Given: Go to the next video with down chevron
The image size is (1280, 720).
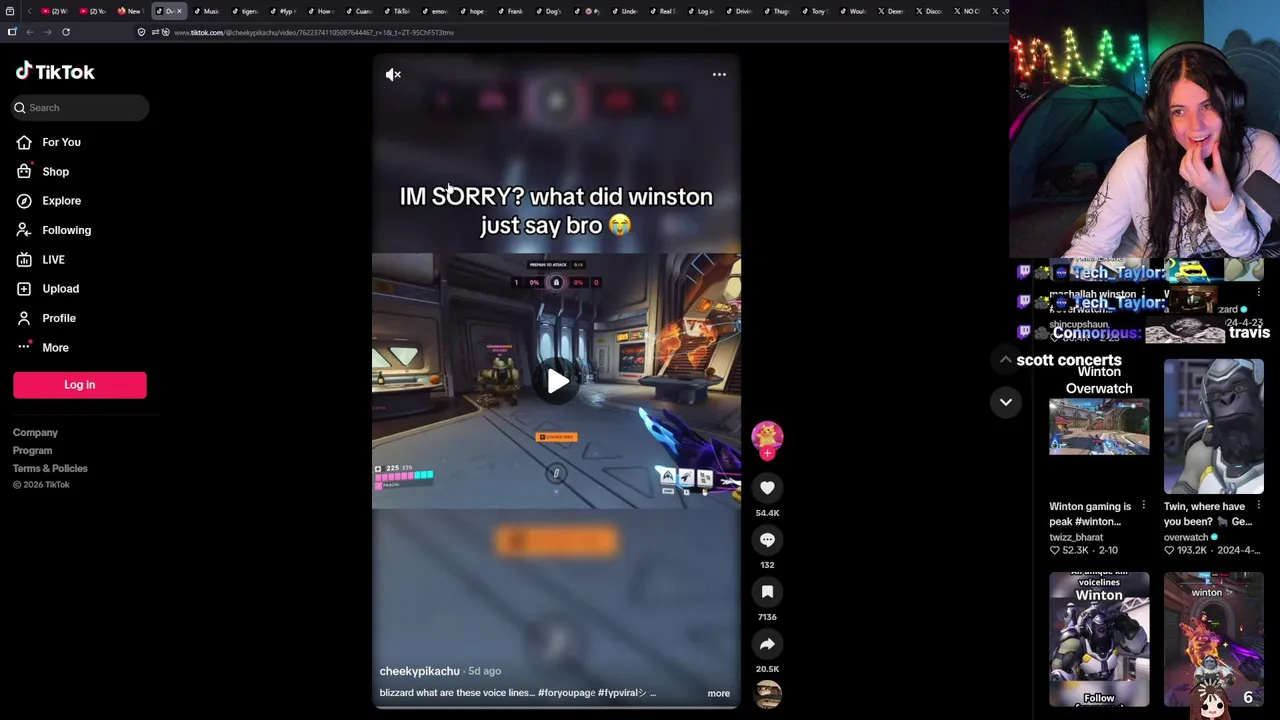Looking at the screenshot, I should [1005, 402].
